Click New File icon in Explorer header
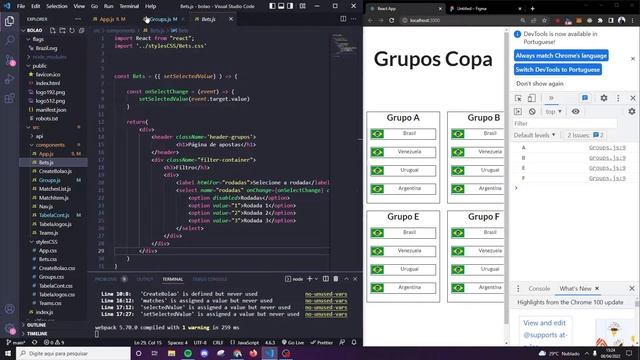The height and width of the screenshot is (360, 640). point(53,30)
